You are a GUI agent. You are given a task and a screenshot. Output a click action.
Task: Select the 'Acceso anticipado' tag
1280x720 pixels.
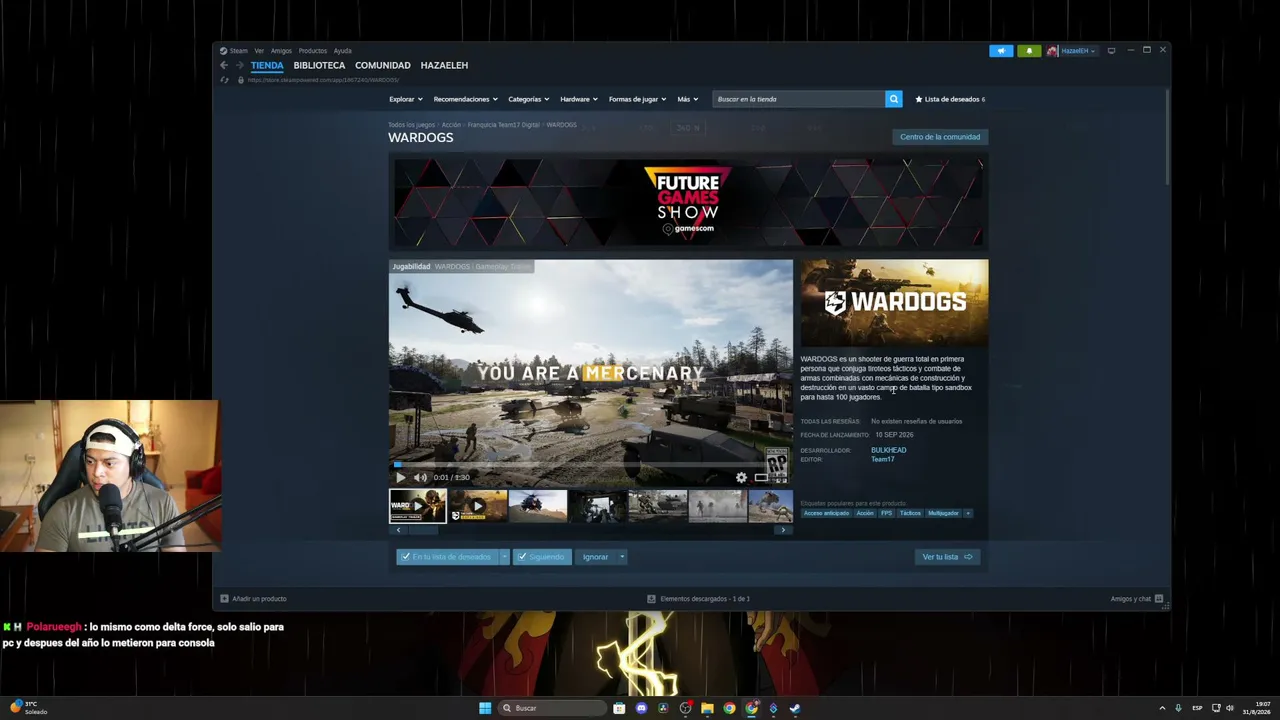pyautogui.click(x=825, y=513)
